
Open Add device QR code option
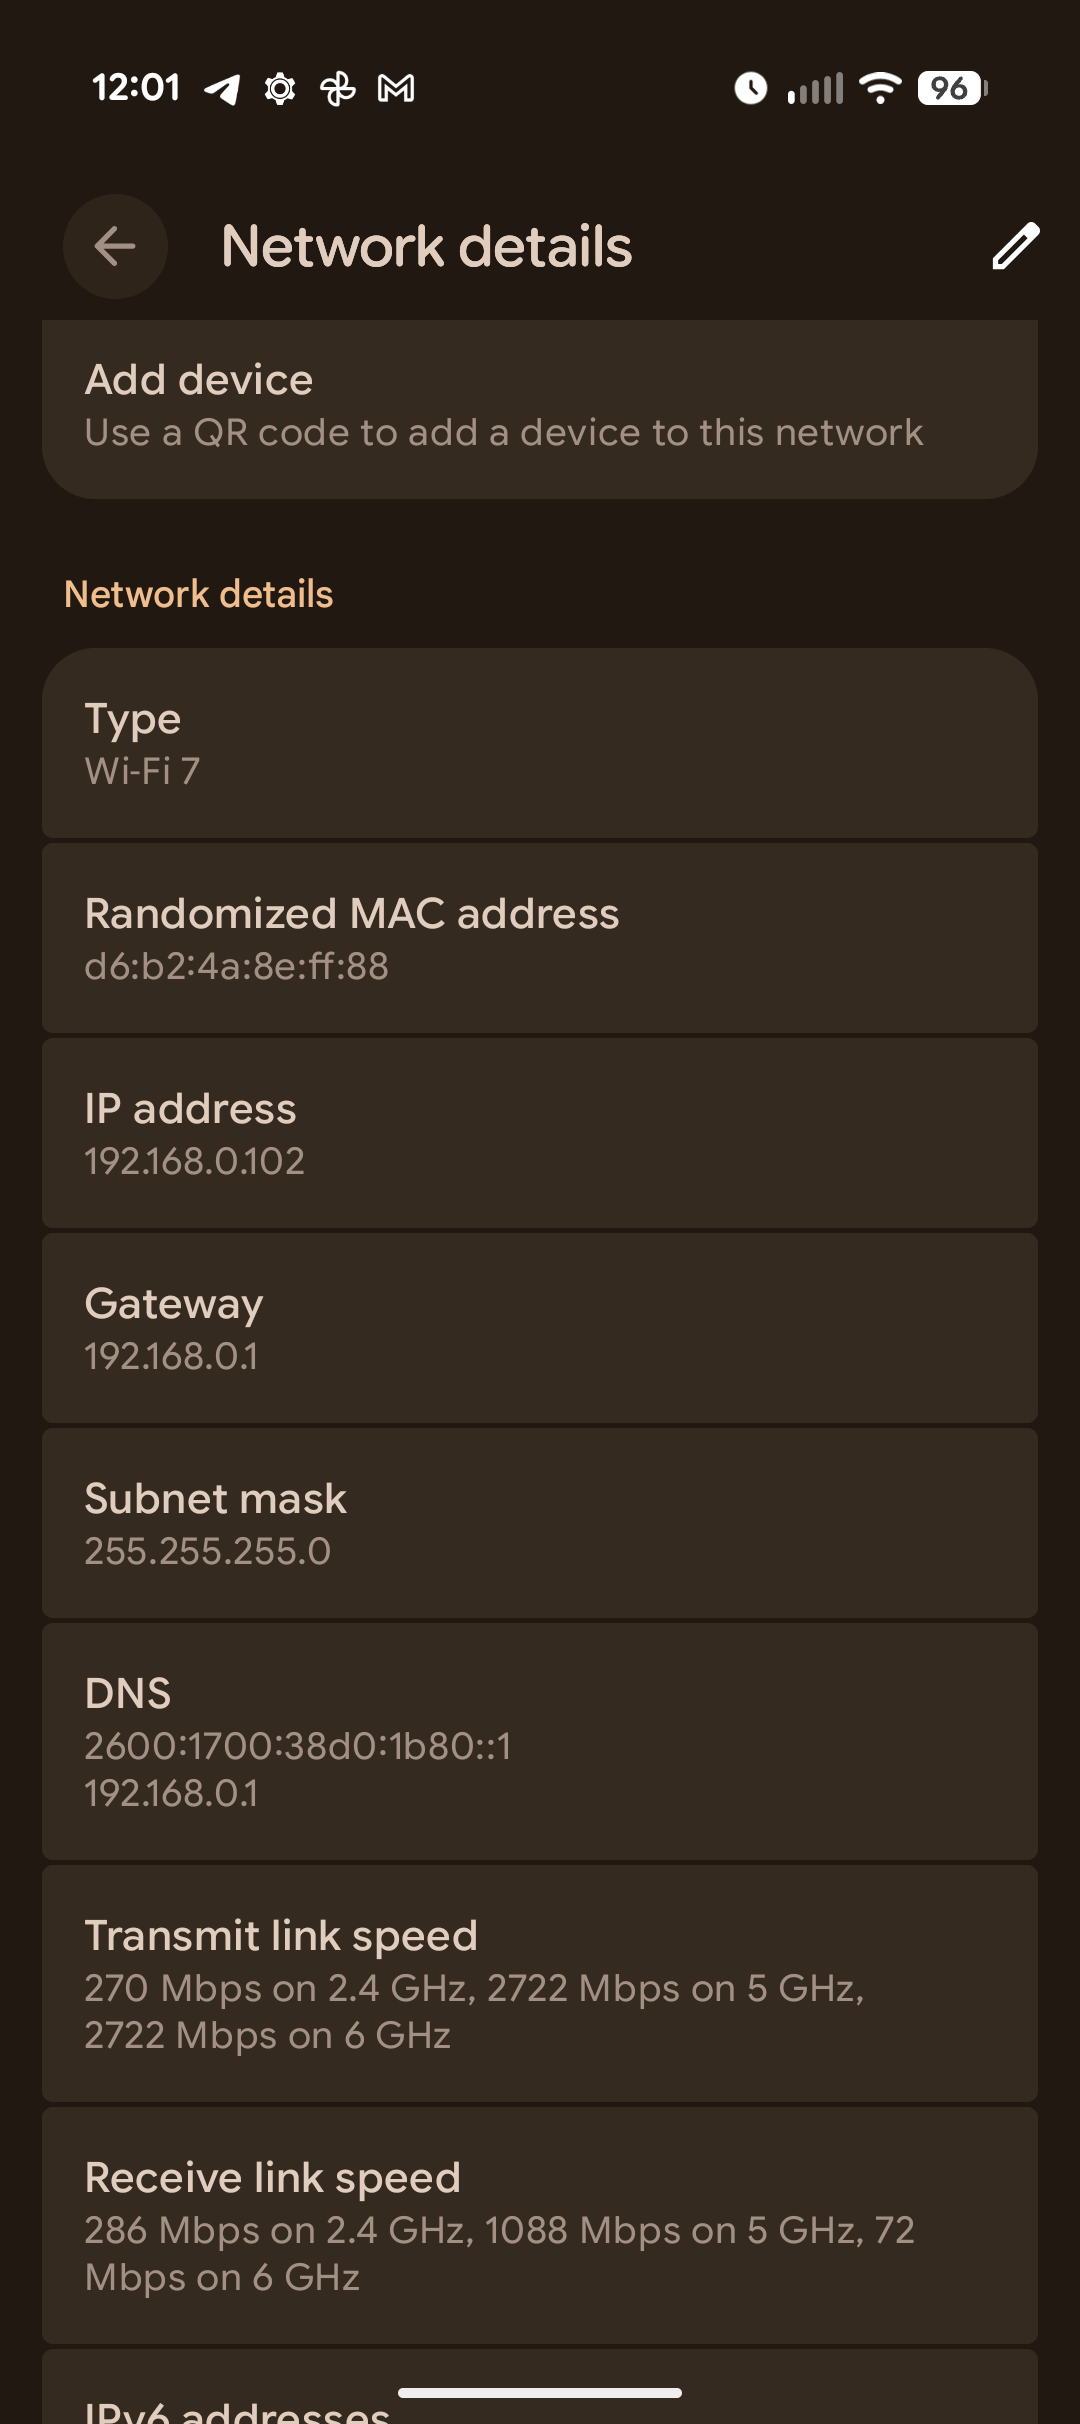[x=540, y=406]
